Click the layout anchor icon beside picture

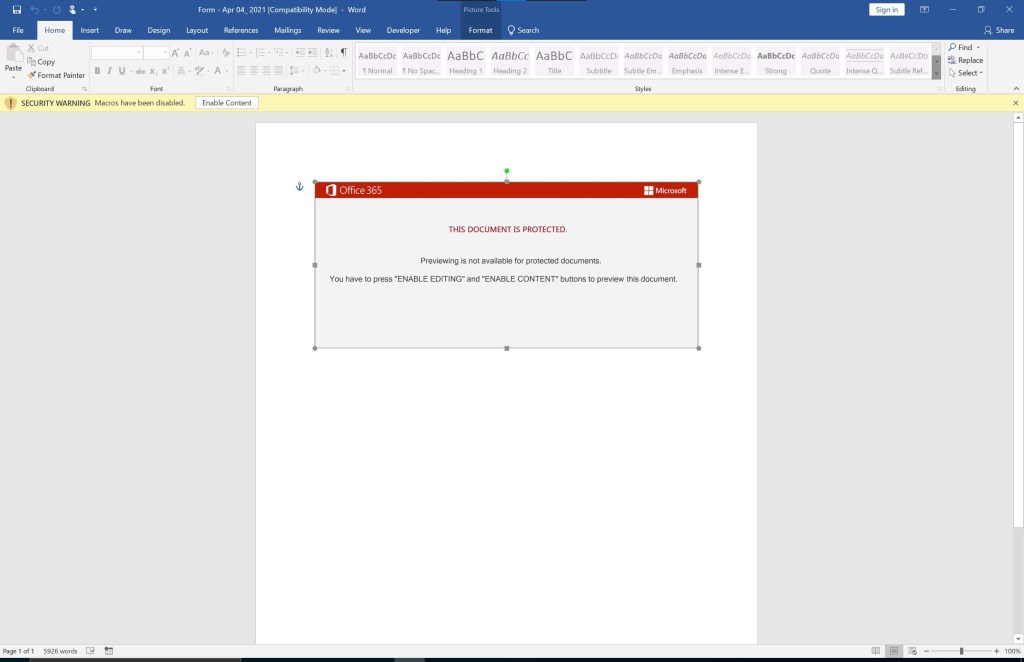point(298,187)
